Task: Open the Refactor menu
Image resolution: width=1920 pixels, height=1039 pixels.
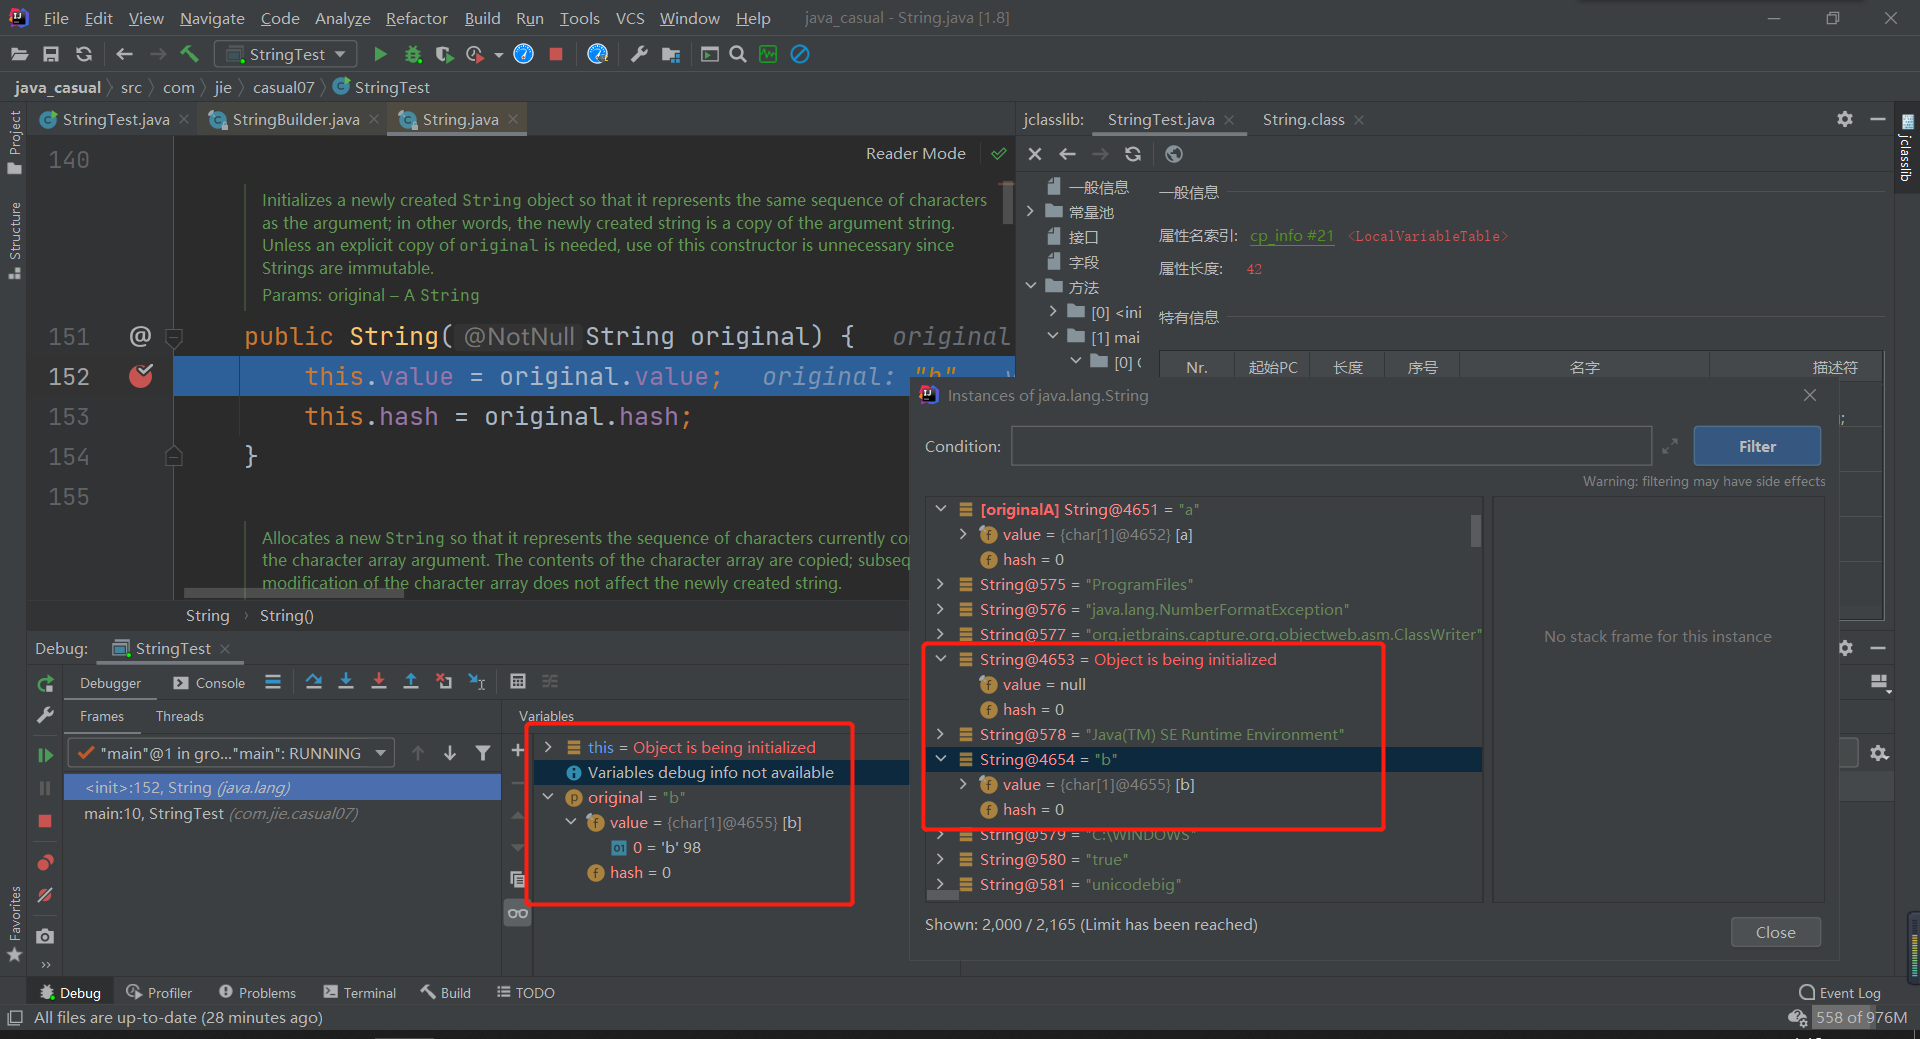Action: pos(417,18)
